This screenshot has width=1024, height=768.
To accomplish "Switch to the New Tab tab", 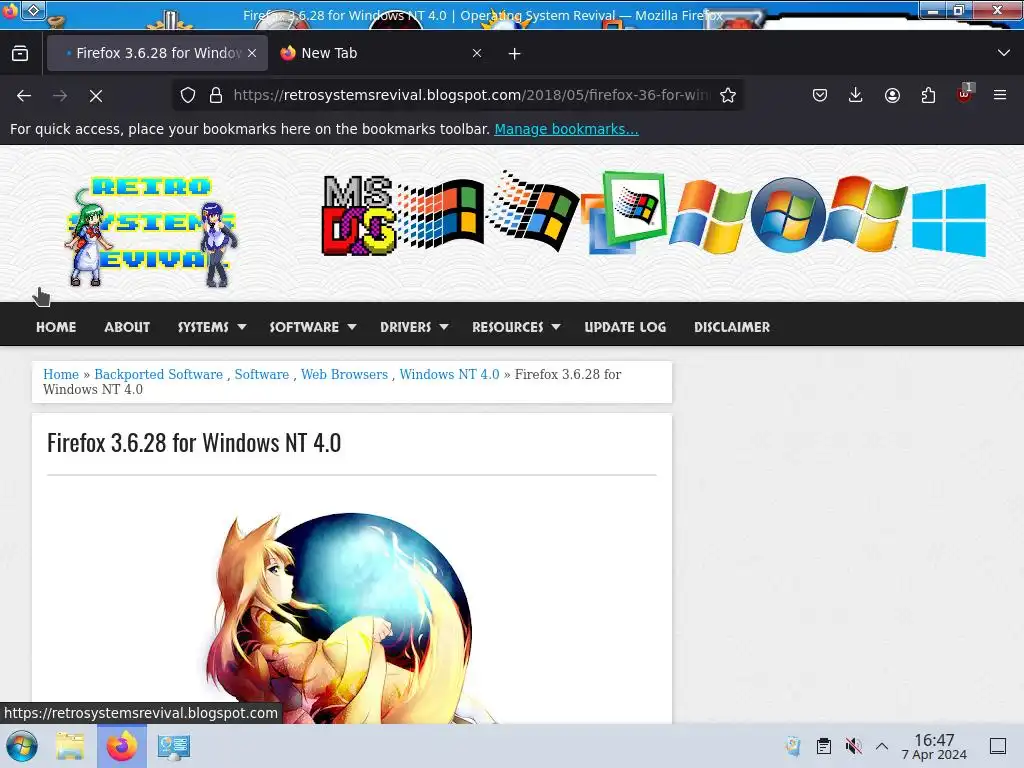I will pyautogui.click(x=382, y=53).
